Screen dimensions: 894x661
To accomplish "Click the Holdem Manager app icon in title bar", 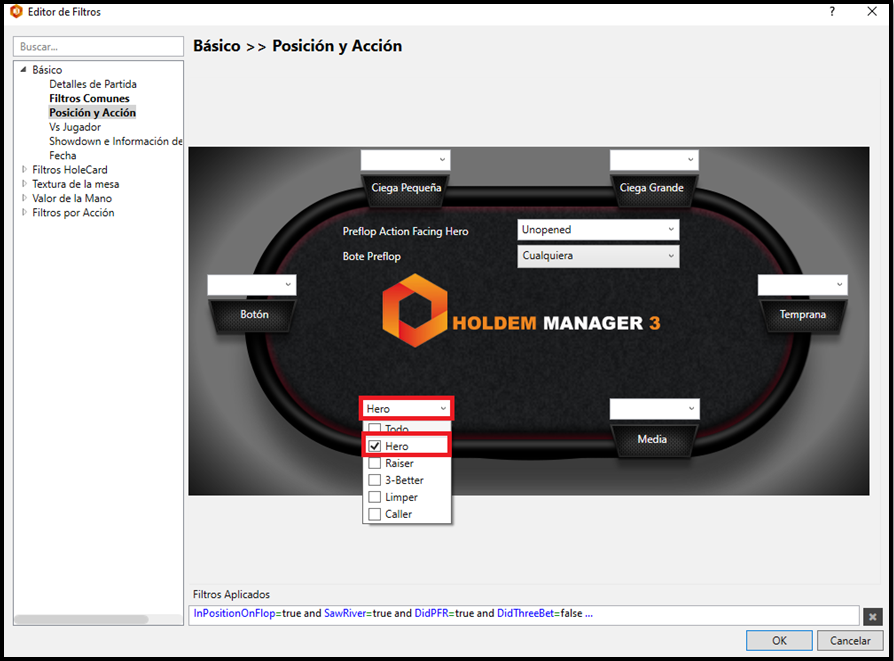I will pos(17,11).
